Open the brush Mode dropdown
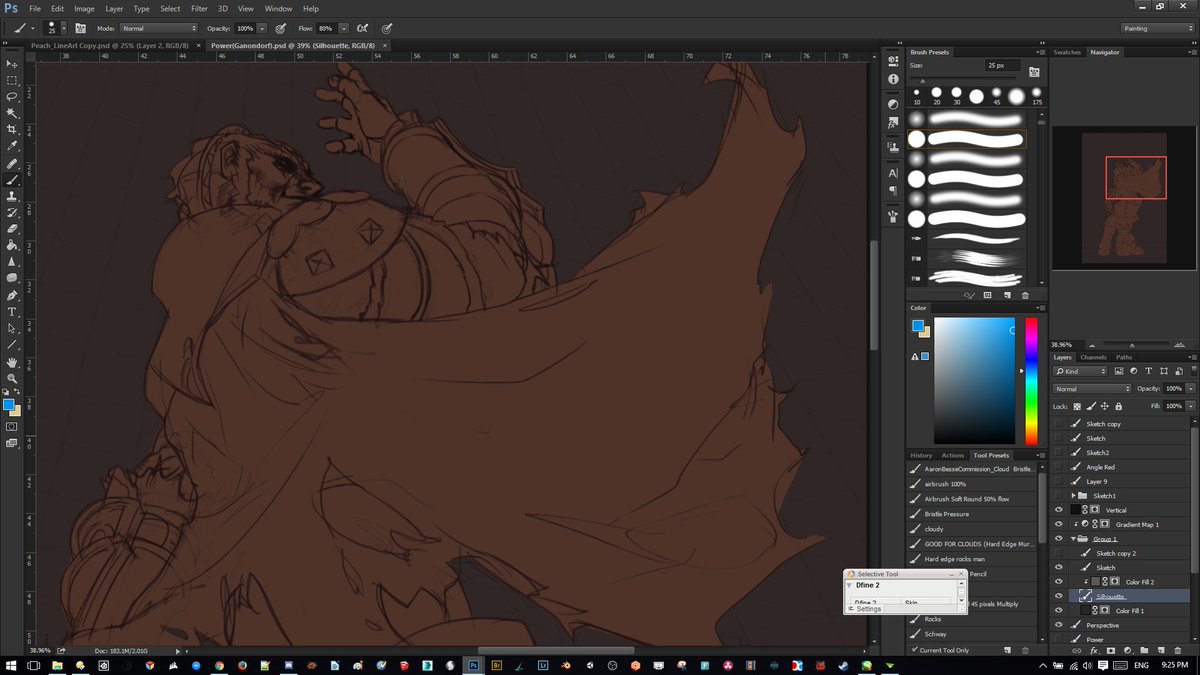The image size is (1200, 675). pos(159,28)
